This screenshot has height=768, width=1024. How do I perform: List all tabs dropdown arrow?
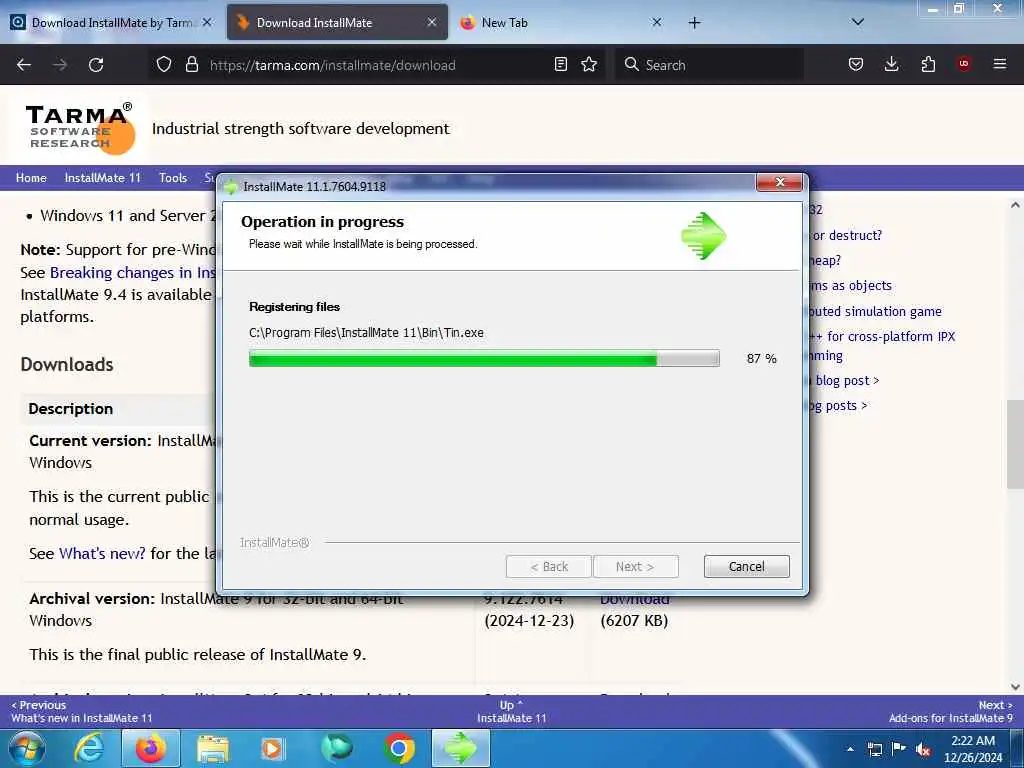pyautogui.click(x=857, y=22)
